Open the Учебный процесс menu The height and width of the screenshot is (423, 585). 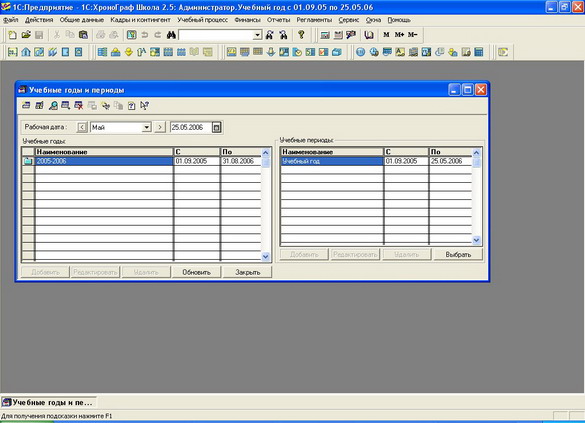pyautogui.click(x=202, y=20)
